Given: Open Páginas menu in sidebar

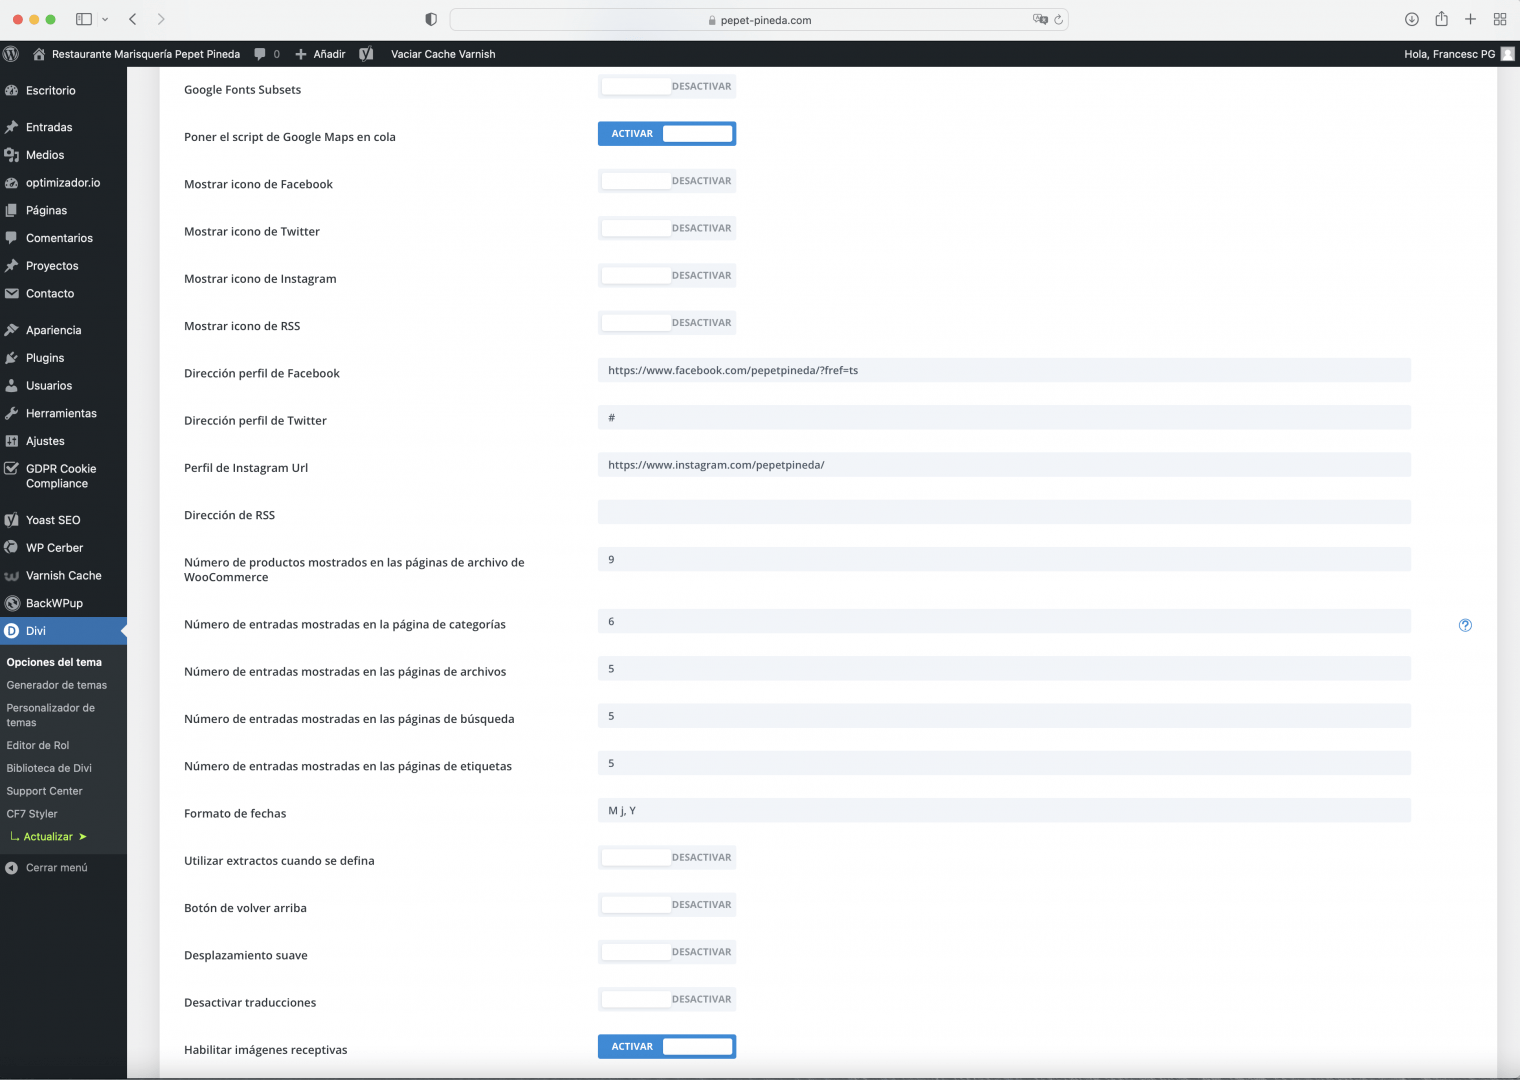Looking at the screenshot, I should pyautogui.click(x=63, y=210).
